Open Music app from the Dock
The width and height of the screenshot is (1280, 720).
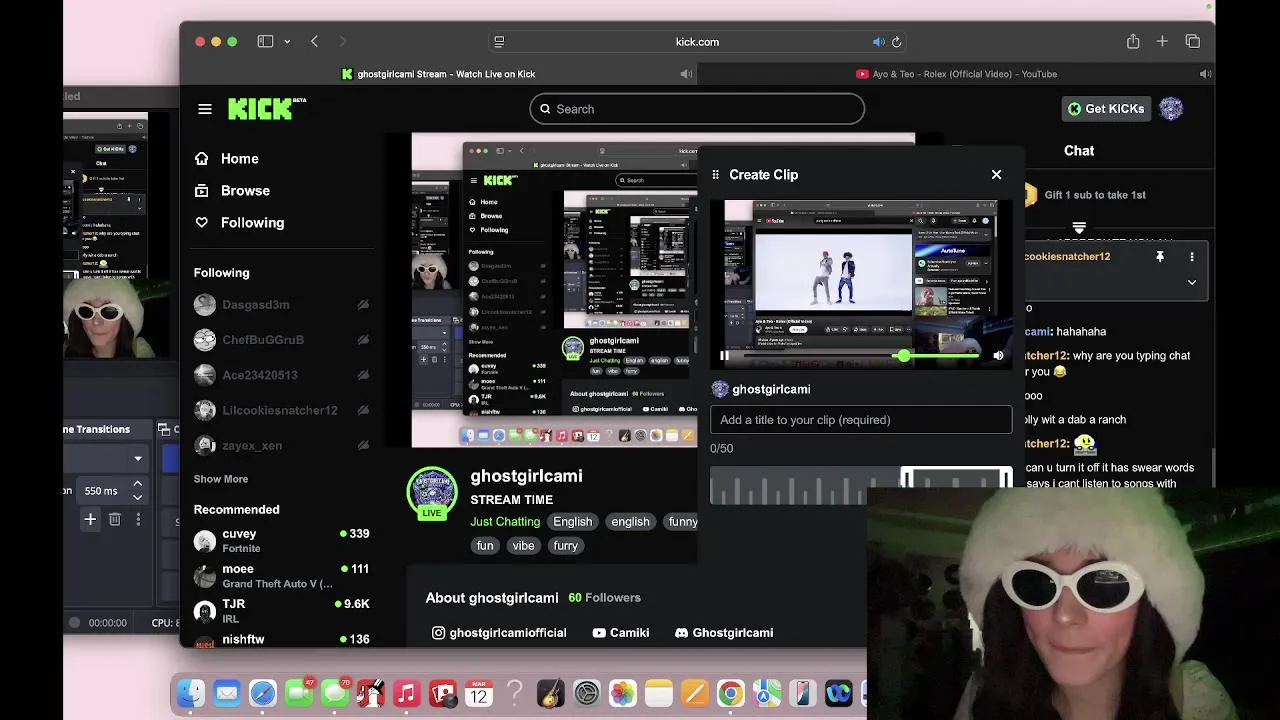tap(406, 693)
